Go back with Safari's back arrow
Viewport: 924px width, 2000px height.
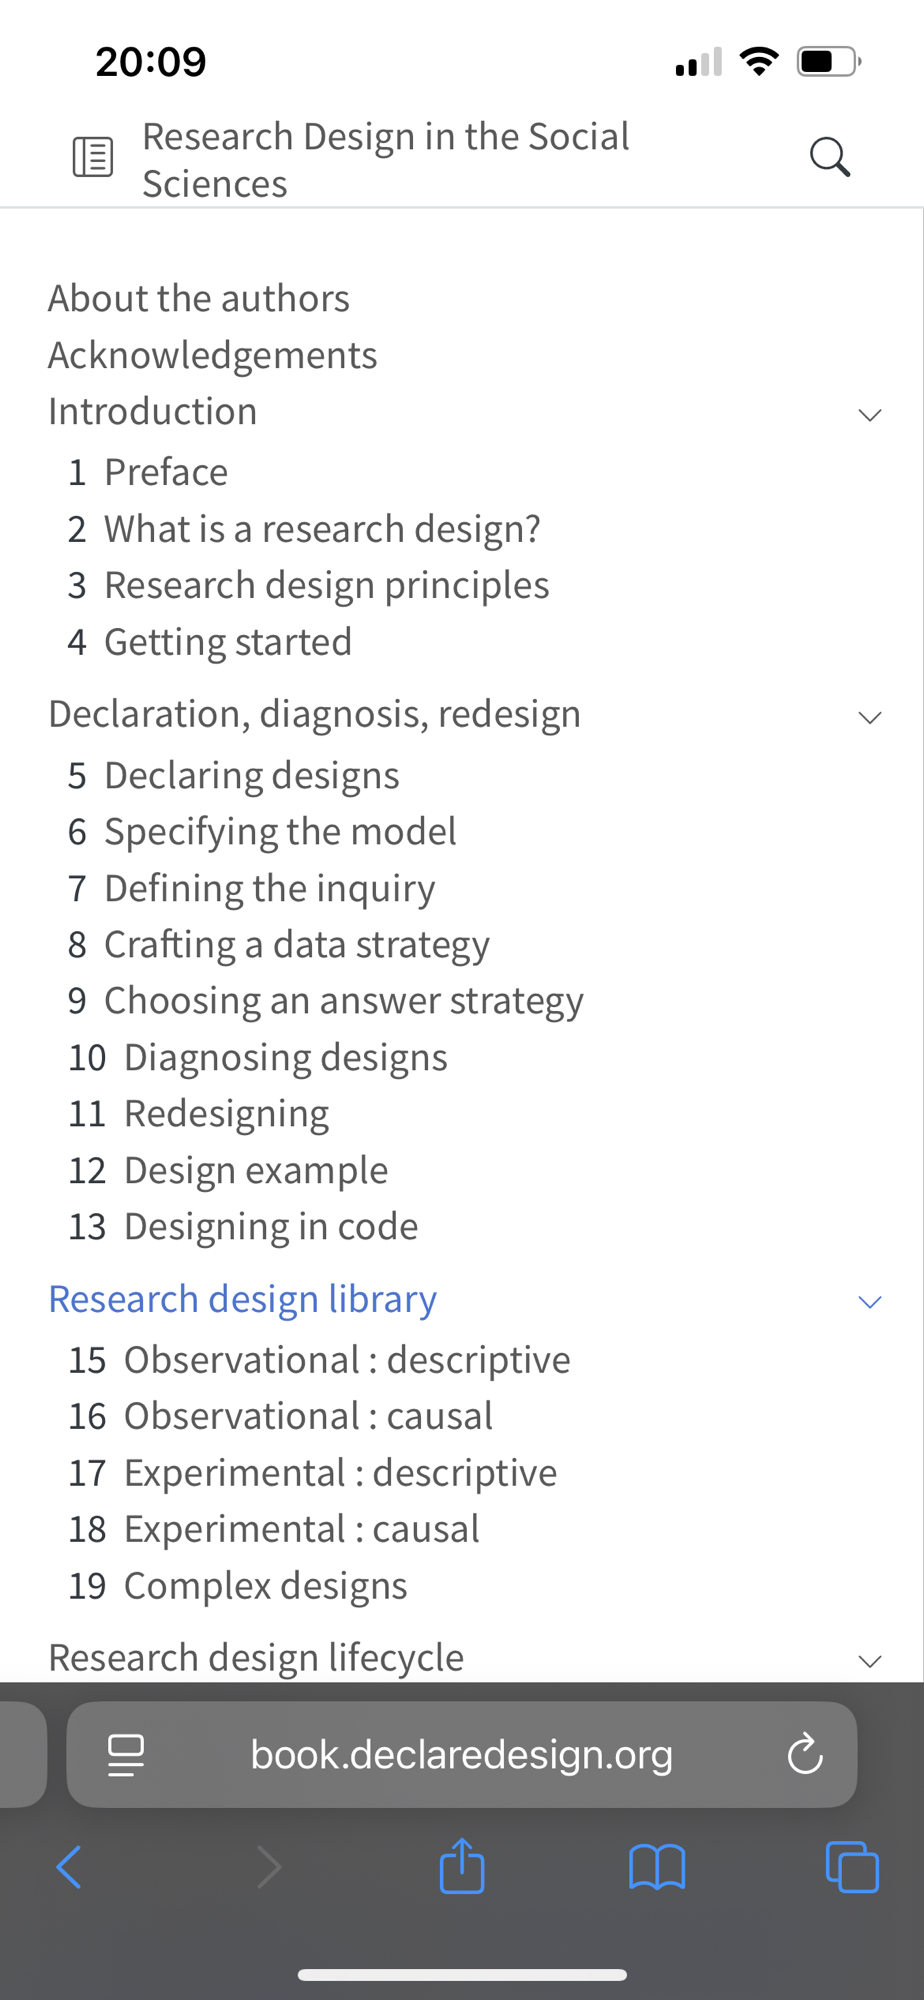(x=69, y=1867)
